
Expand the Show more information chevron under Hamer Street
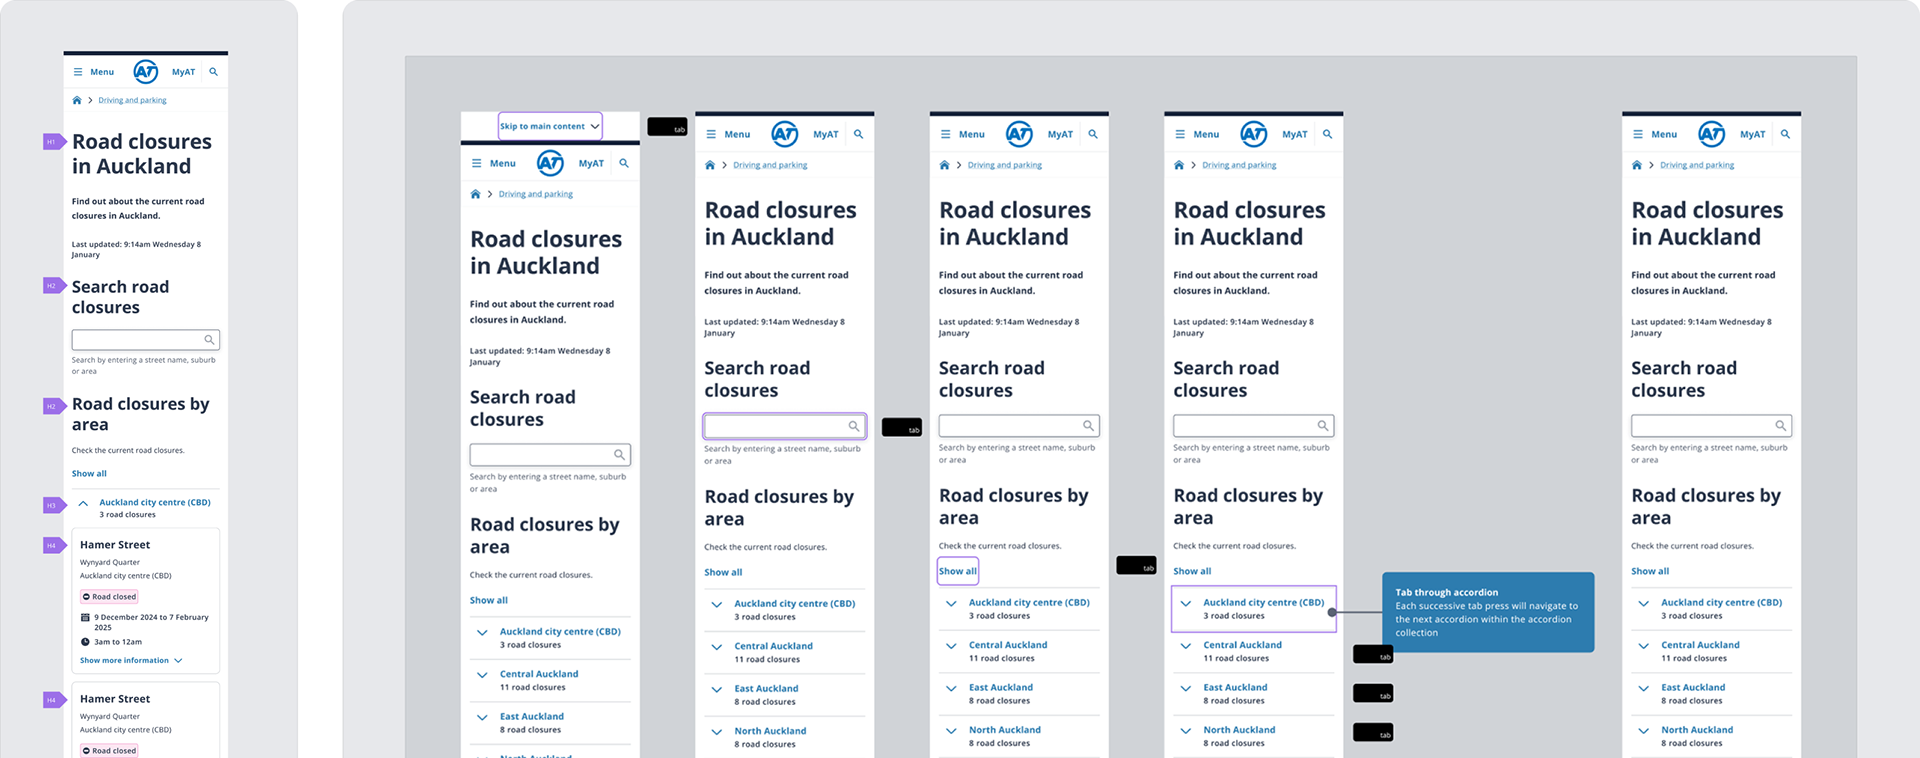pos(178,661)
